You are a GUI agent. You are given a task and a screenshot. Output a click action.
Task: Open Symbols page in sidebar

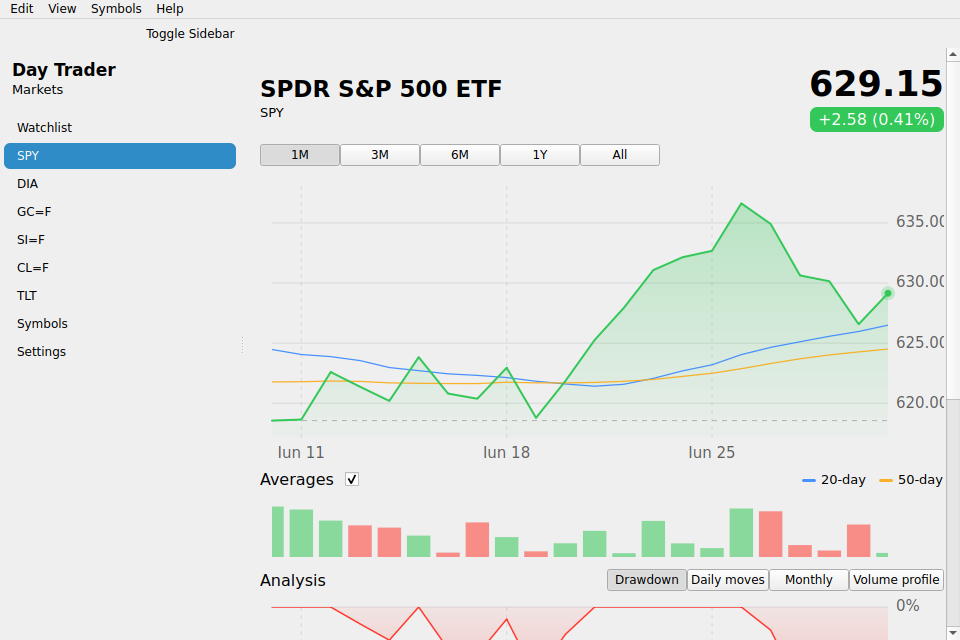pyautogui.click(x=120, y=323)
